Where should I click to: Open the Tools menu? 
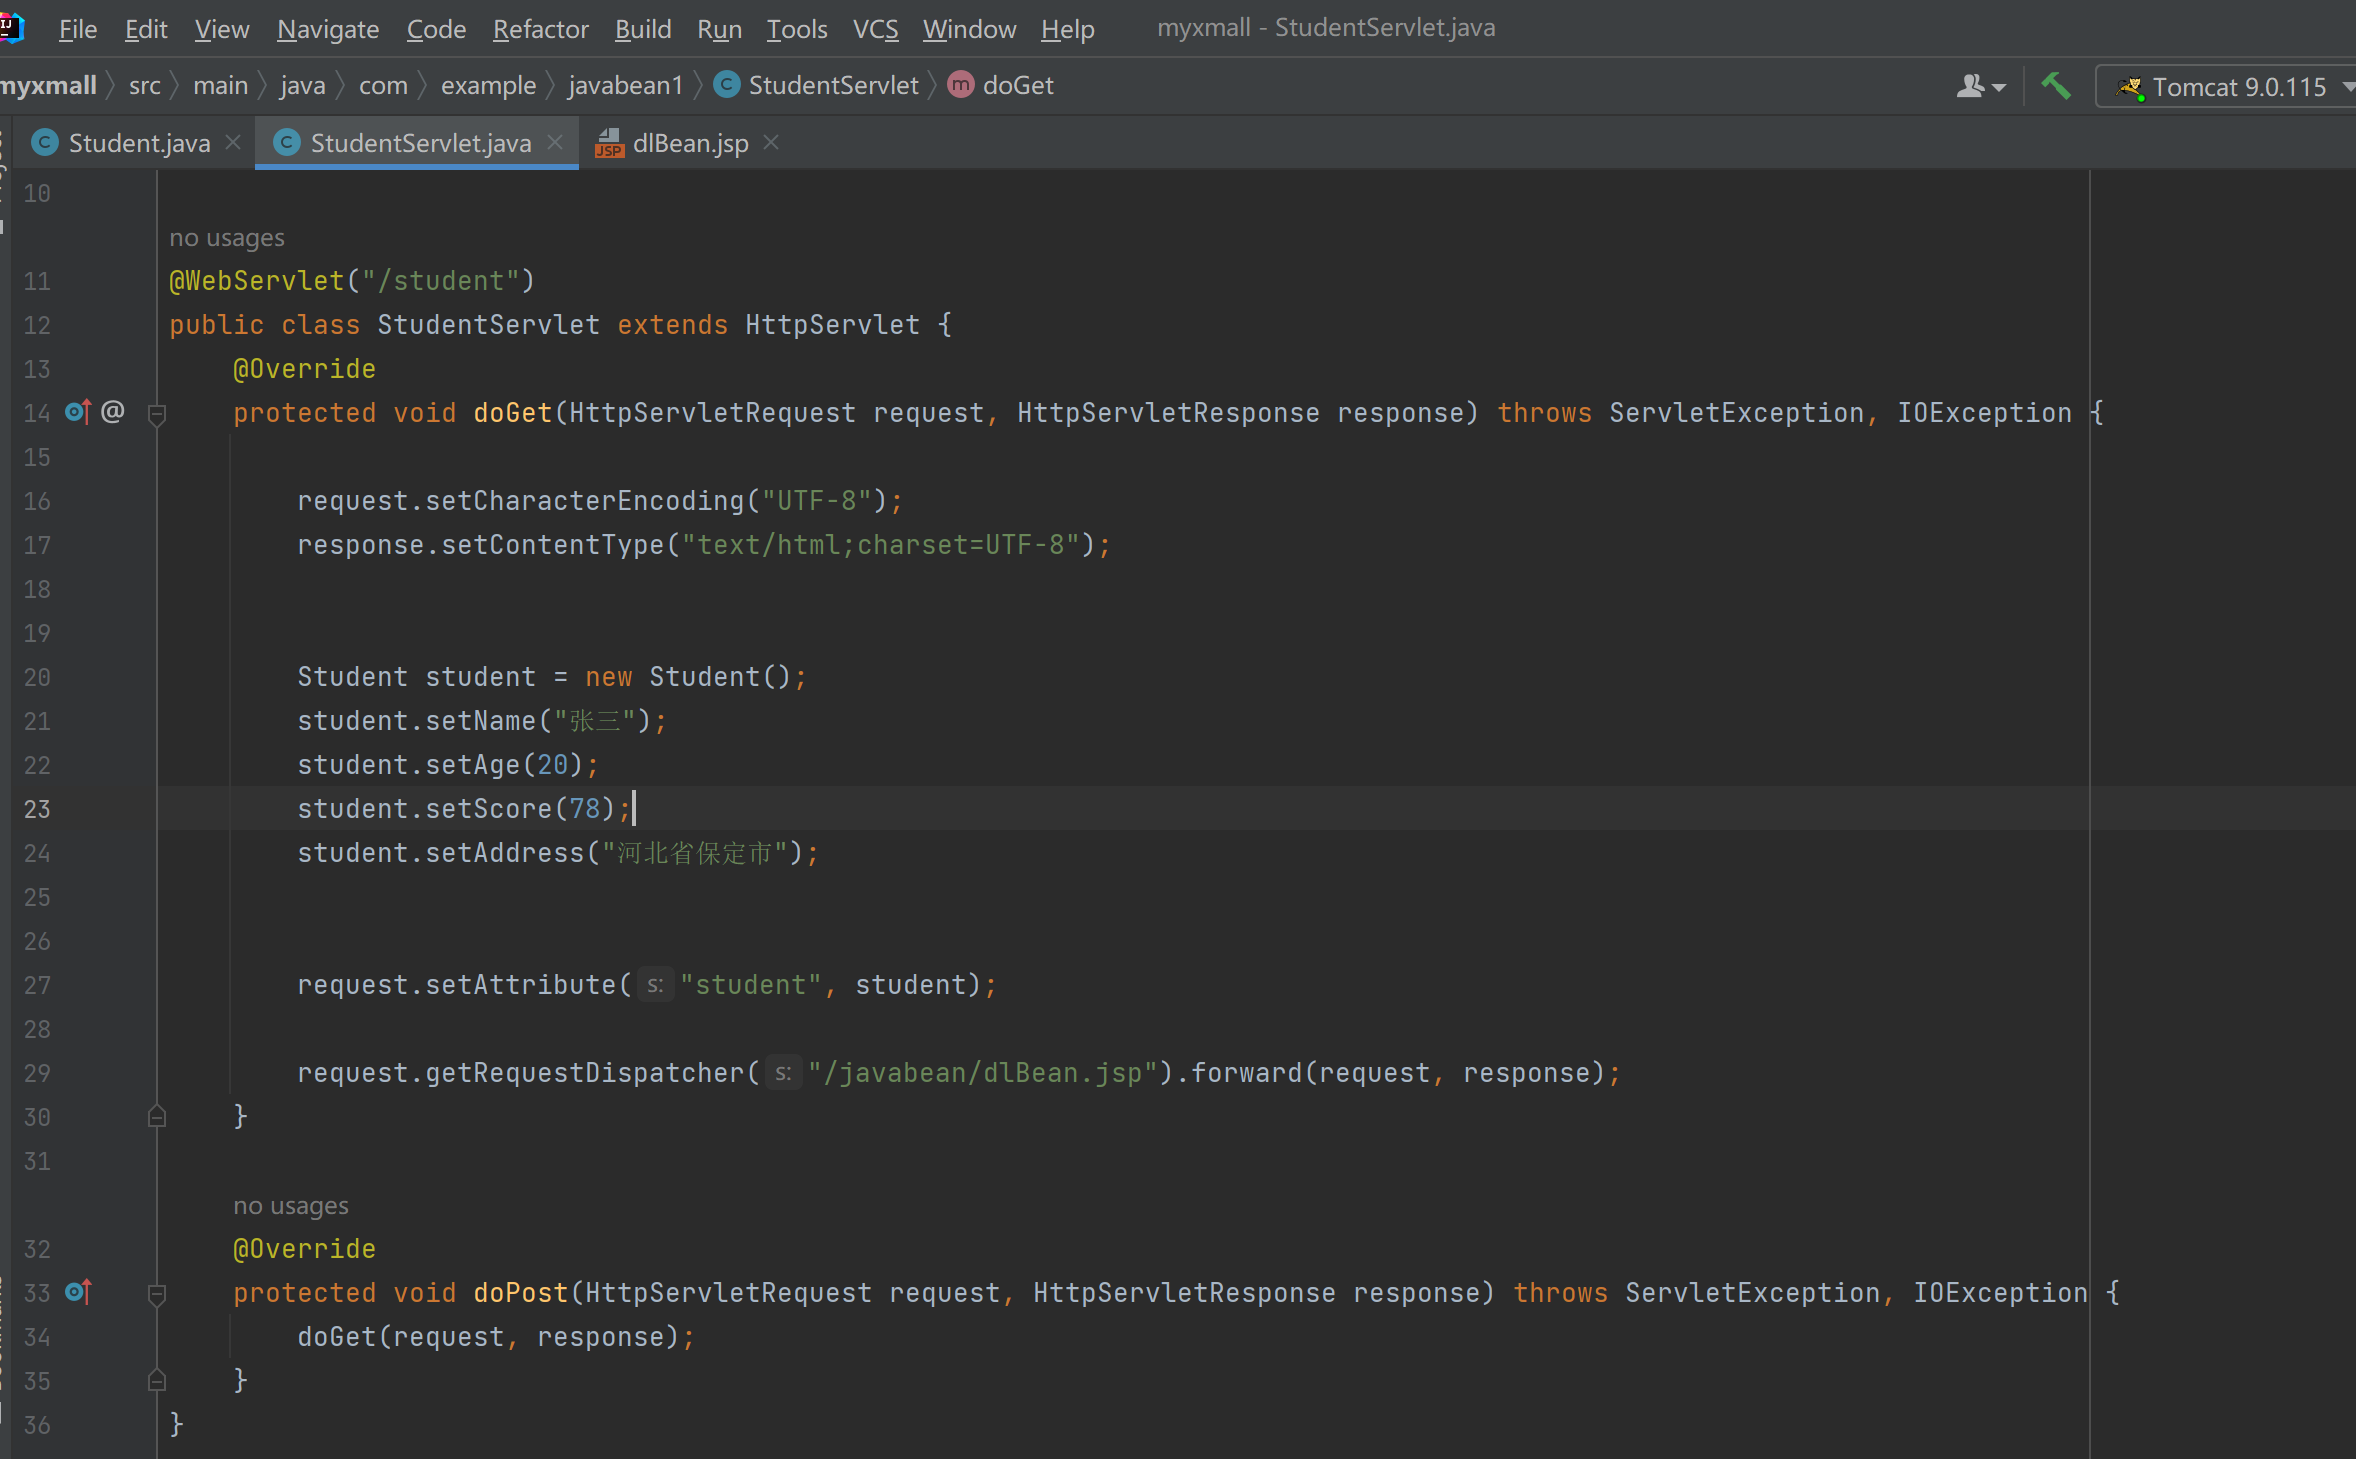point(797,29)
